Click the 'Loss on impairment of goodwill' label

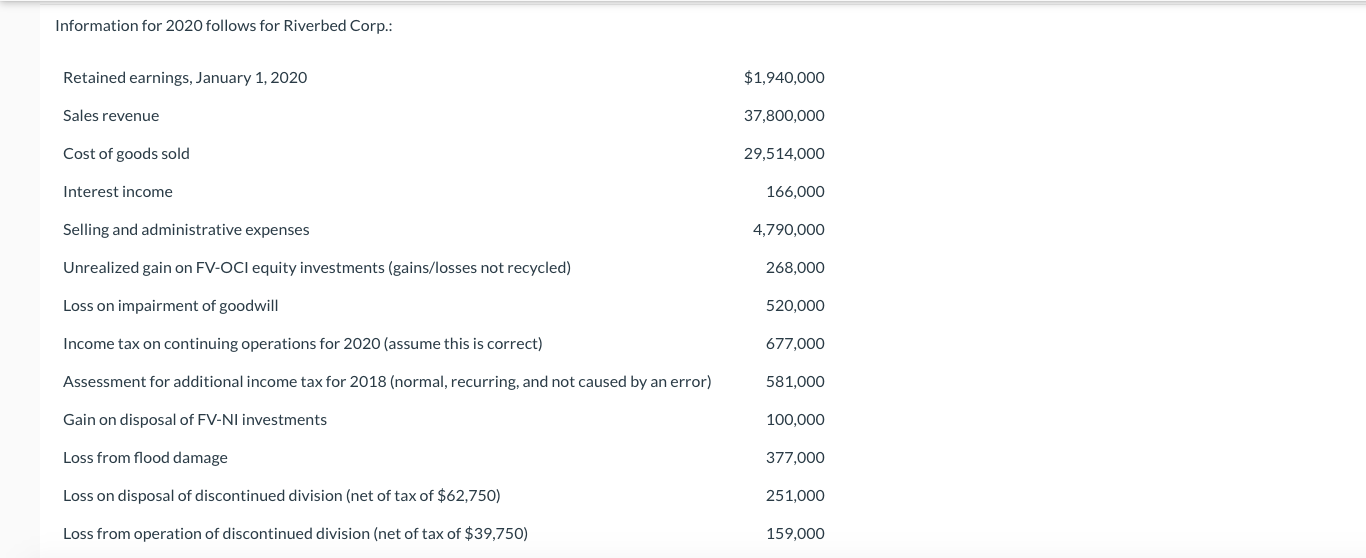(171, 306)
